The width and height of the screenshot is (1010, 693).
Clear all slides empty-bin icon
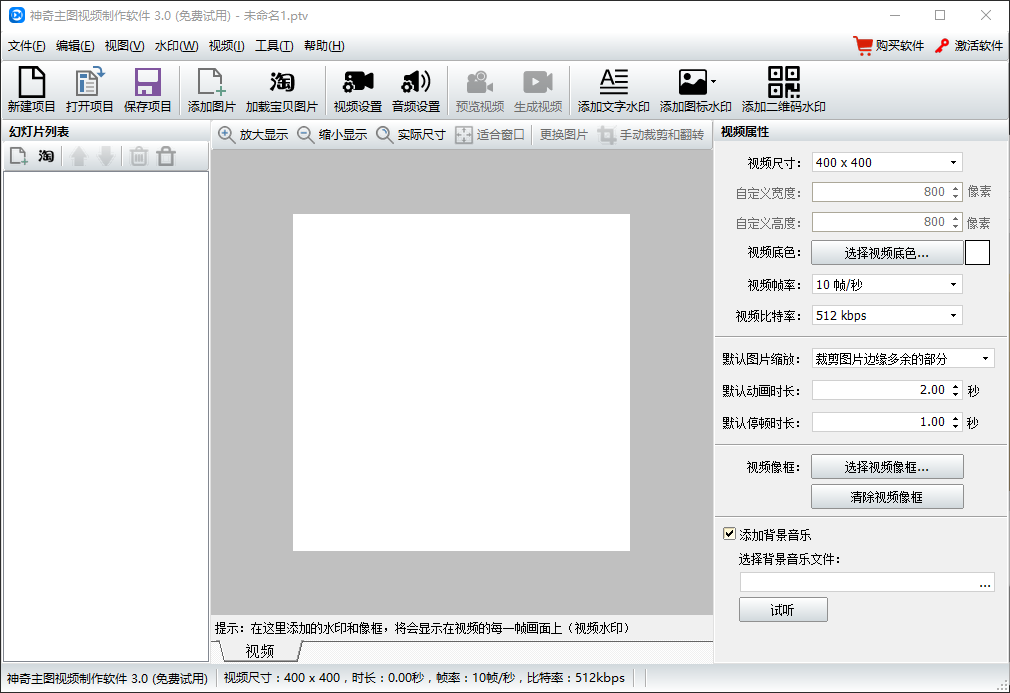point(166,156)
